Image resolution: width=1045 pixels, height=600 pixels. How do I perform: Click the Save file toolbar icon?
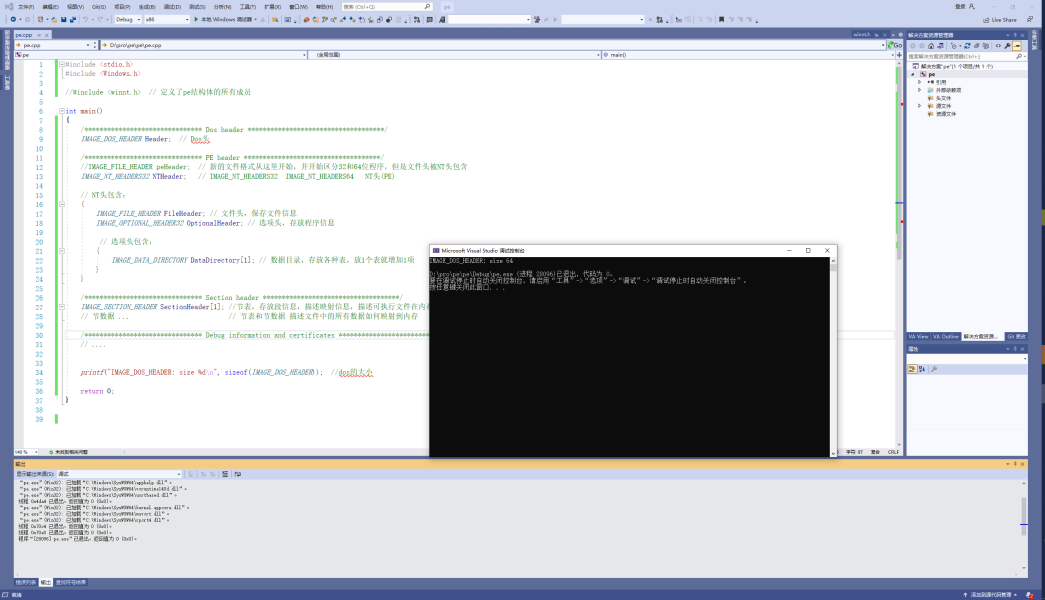(x=63, y=19)
